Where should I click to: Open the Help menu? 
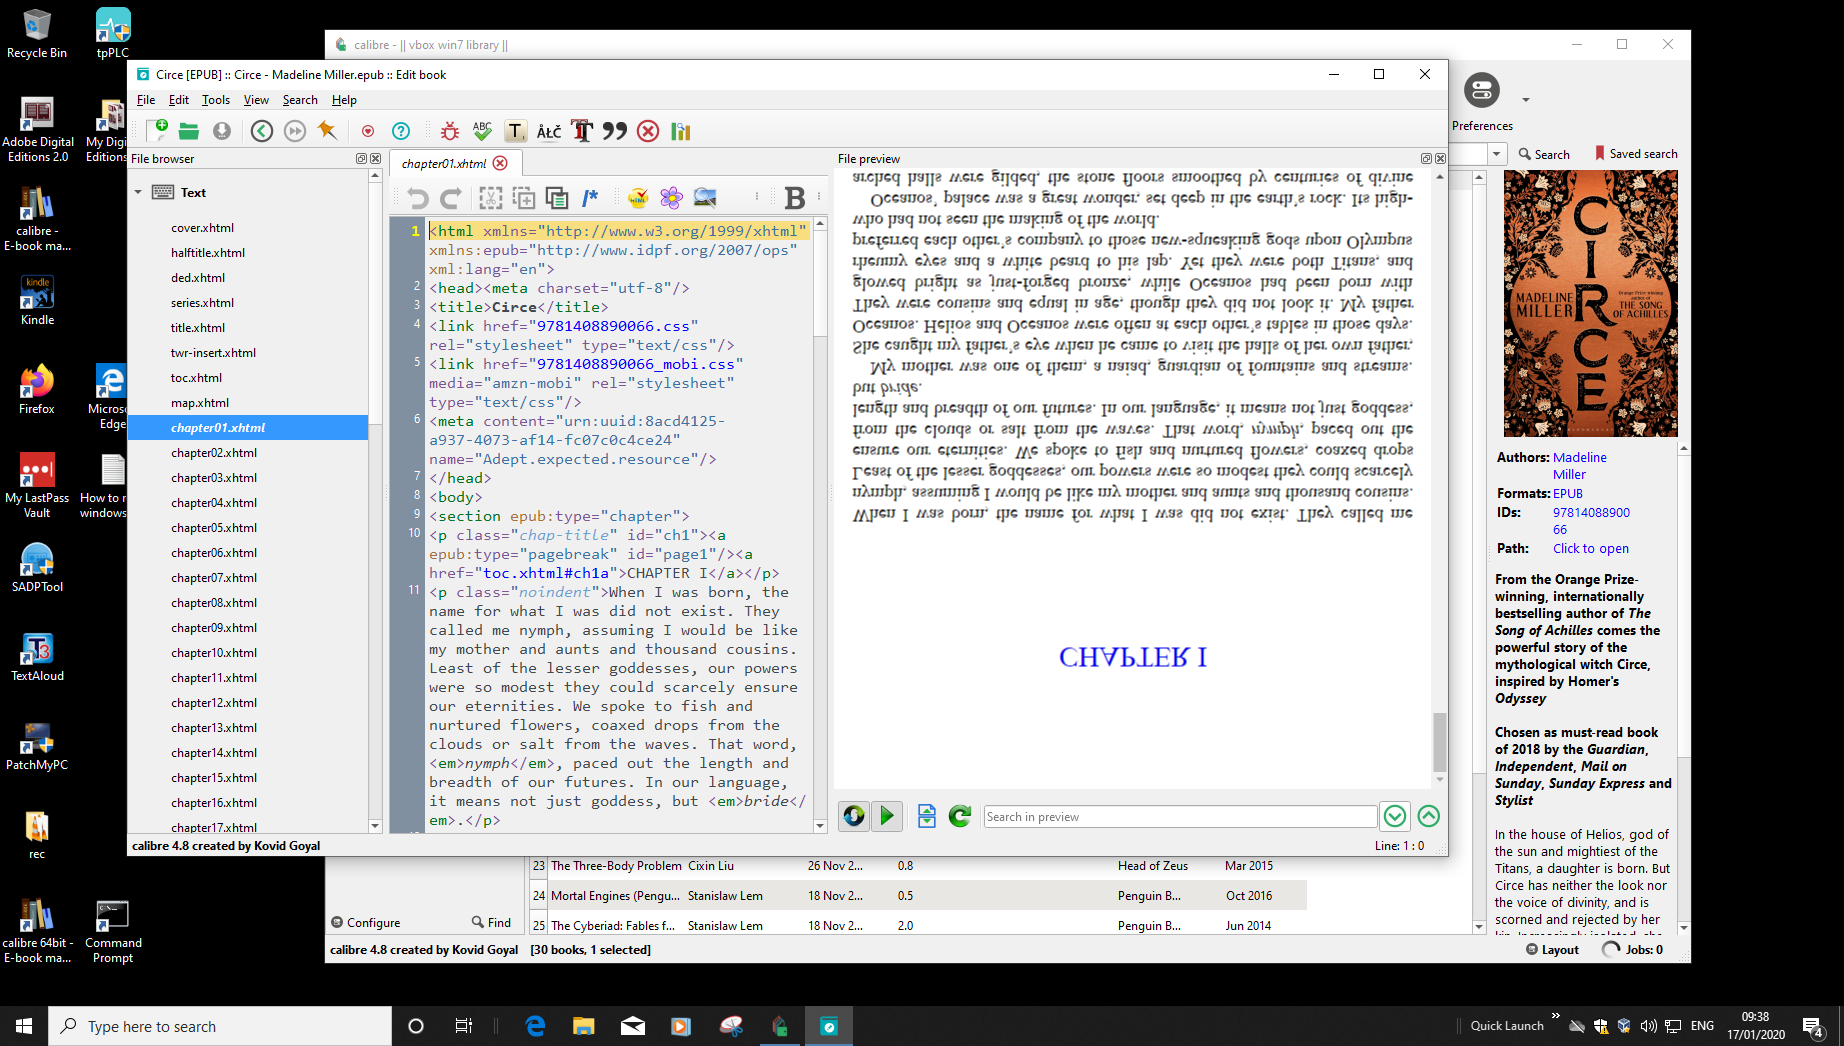[x=344, y=100]
